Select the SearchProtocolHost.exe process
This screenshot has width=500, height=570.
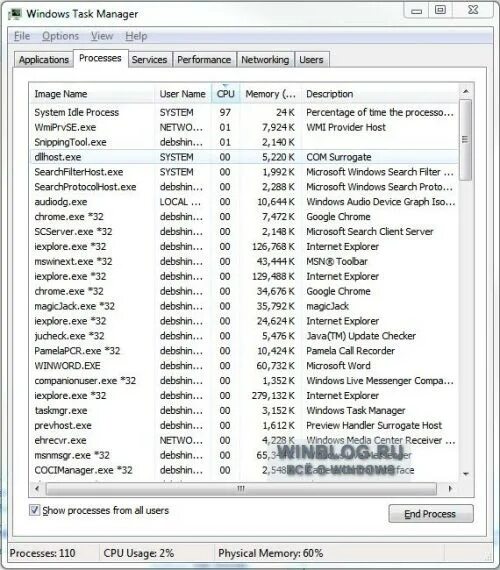[x=244, y=187]
